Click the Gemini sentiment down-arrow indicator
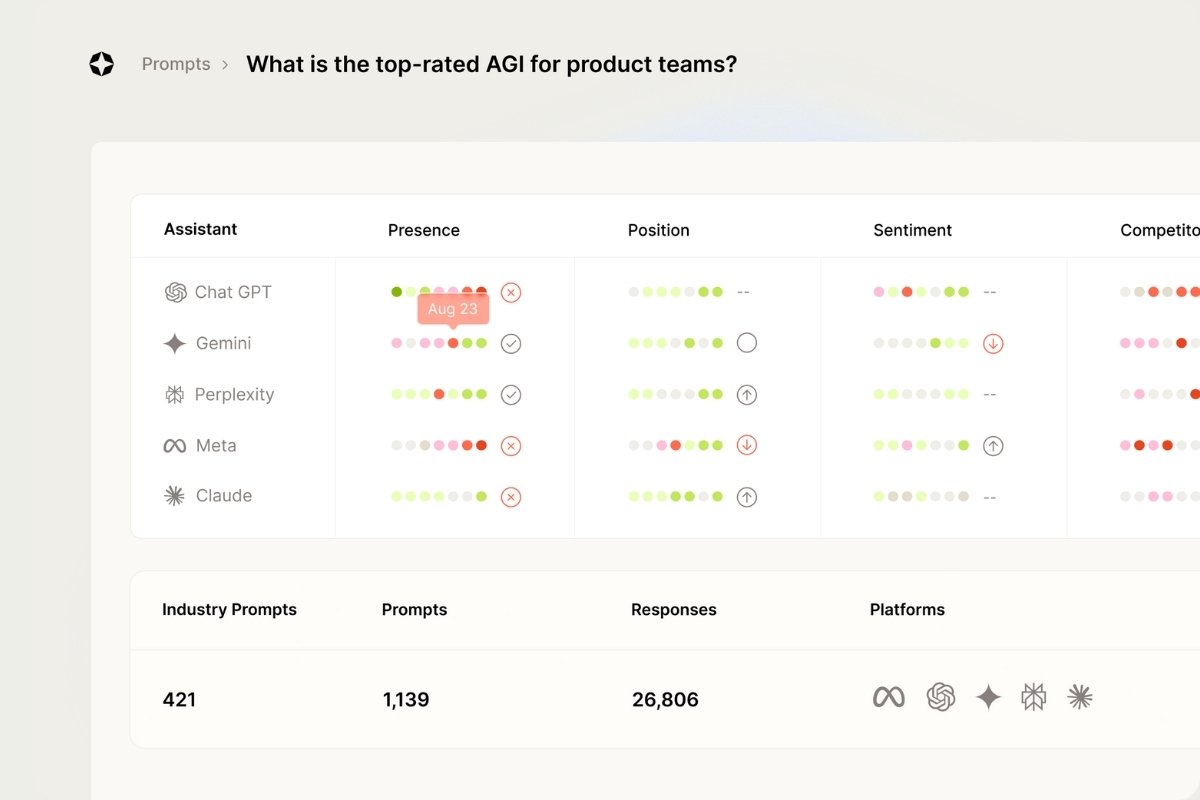The width and height of the screenshot is (1200, 800). pyautogui.click(x=993, y=343)
